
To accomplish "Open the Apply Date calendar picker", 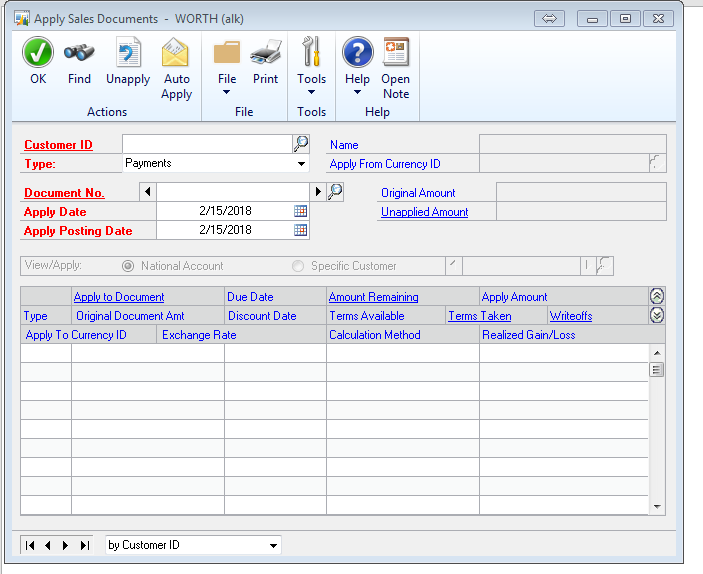I will [x=300, y=211].
